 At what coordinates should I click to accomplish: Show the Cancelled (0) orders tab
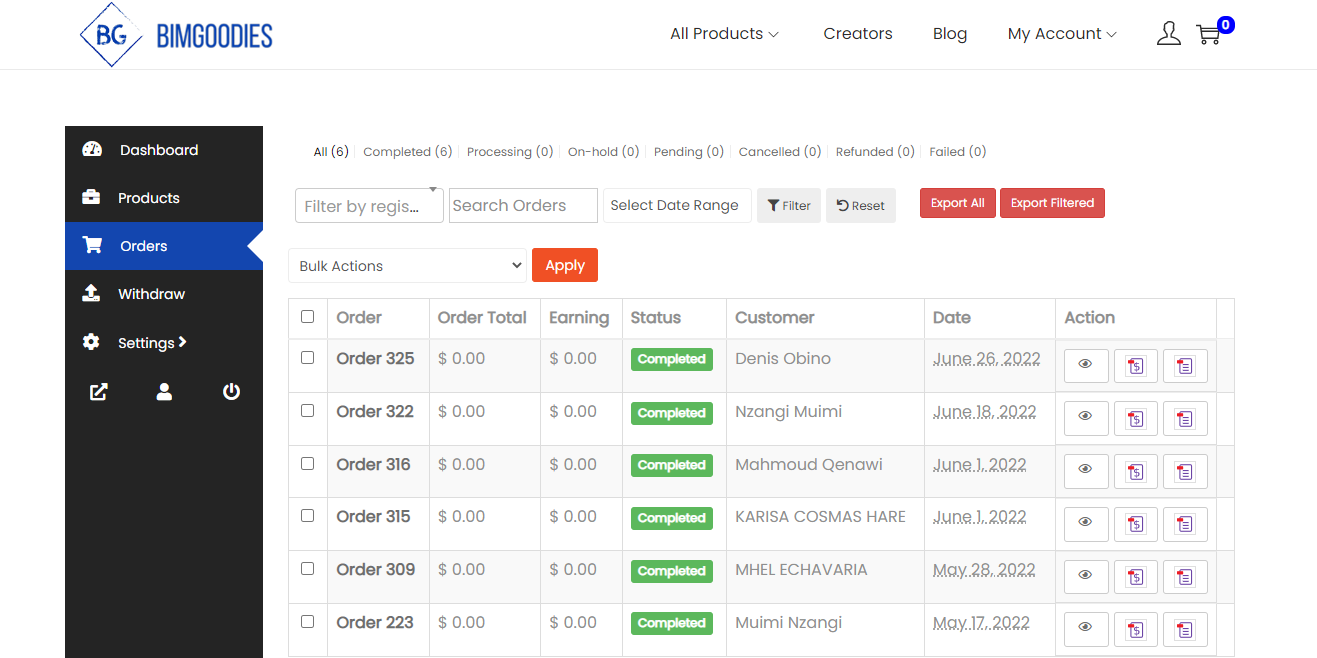click(780, 152)
